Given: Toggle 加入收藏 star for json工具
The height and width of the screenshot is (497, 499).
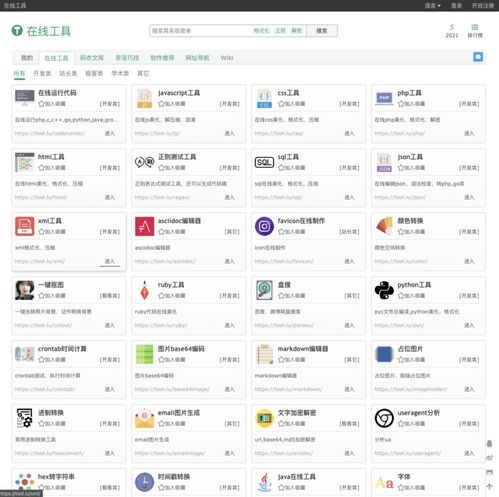Looking at the screenshot, I should (401, 168).
